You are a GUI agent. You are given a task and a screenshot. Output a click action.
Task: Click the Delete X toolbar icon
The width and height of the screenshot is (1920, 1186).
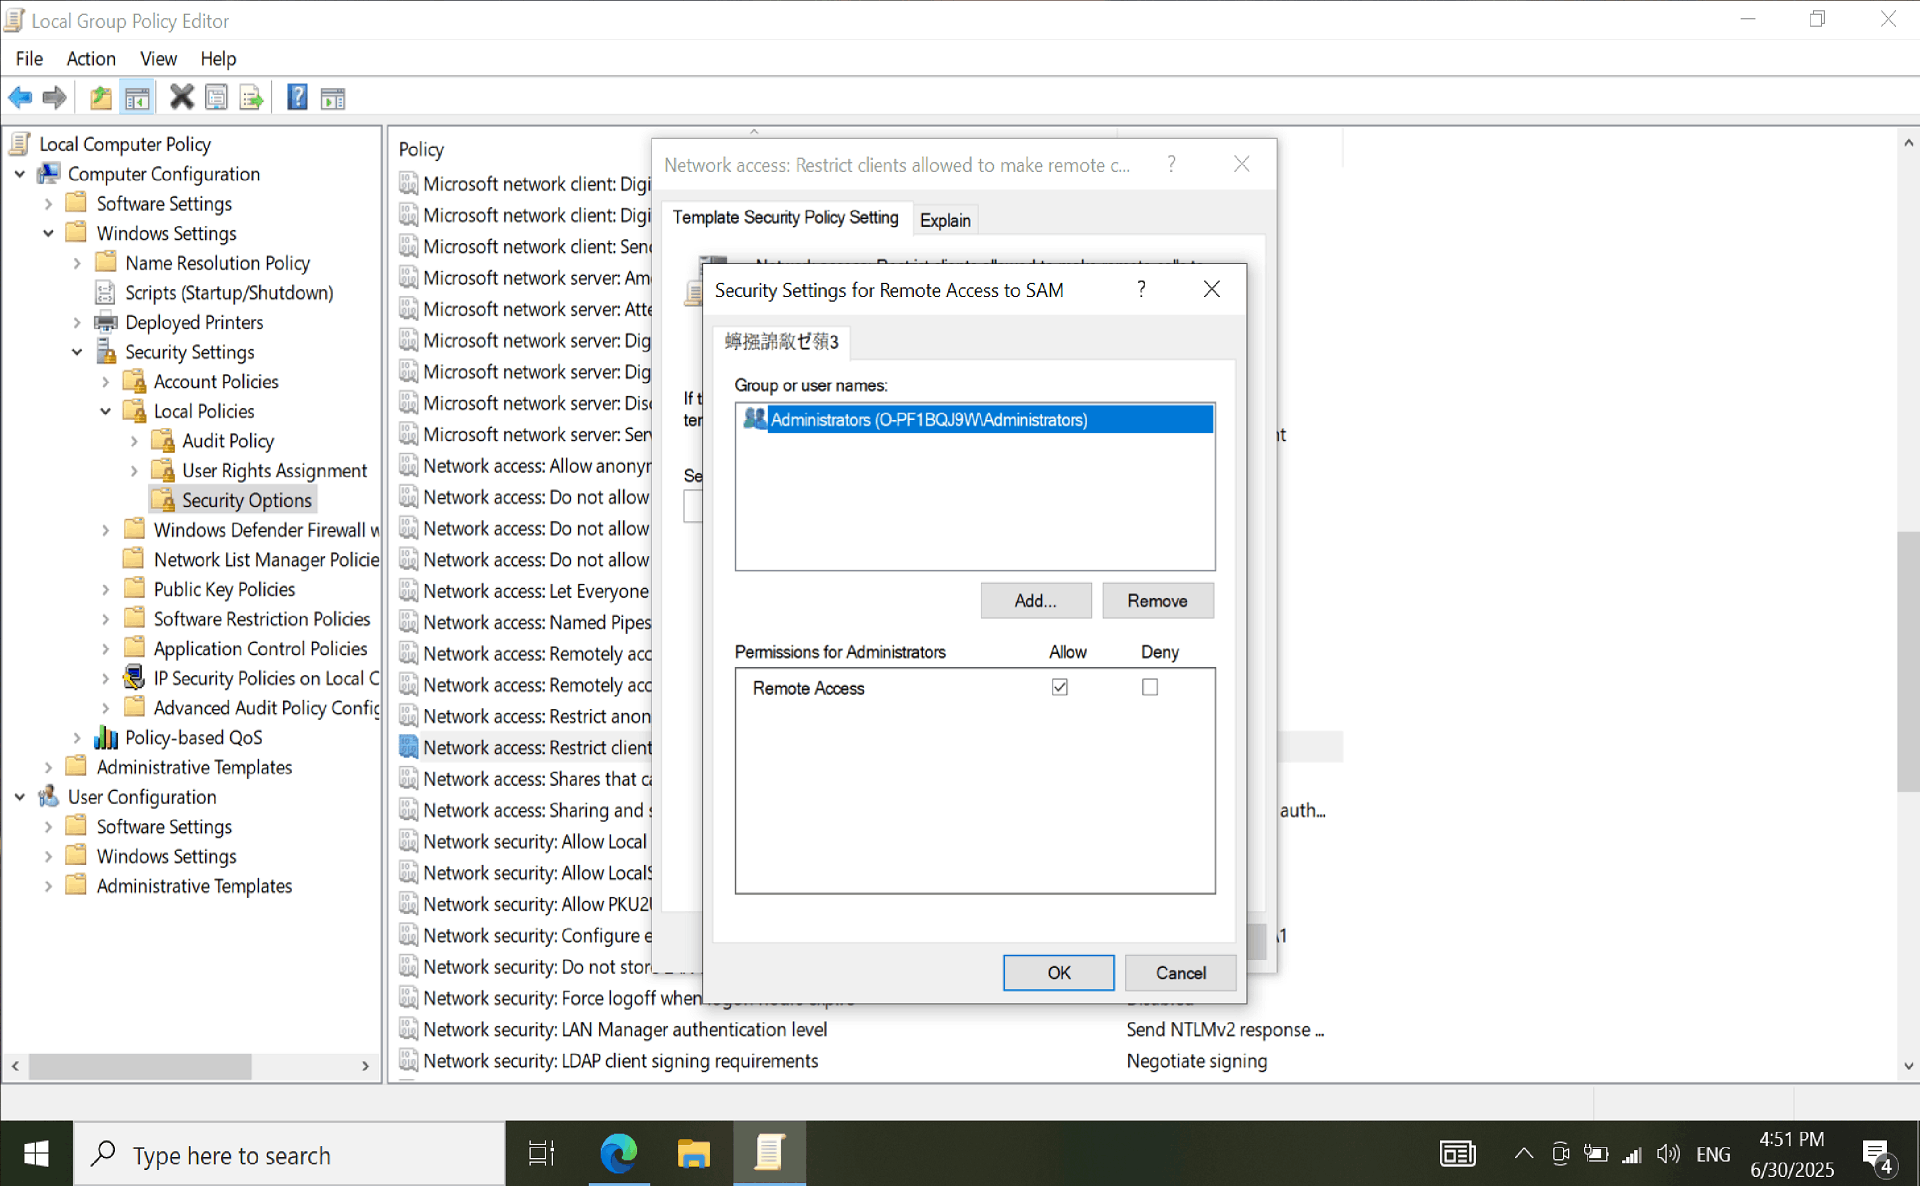(x=181, y=97)
